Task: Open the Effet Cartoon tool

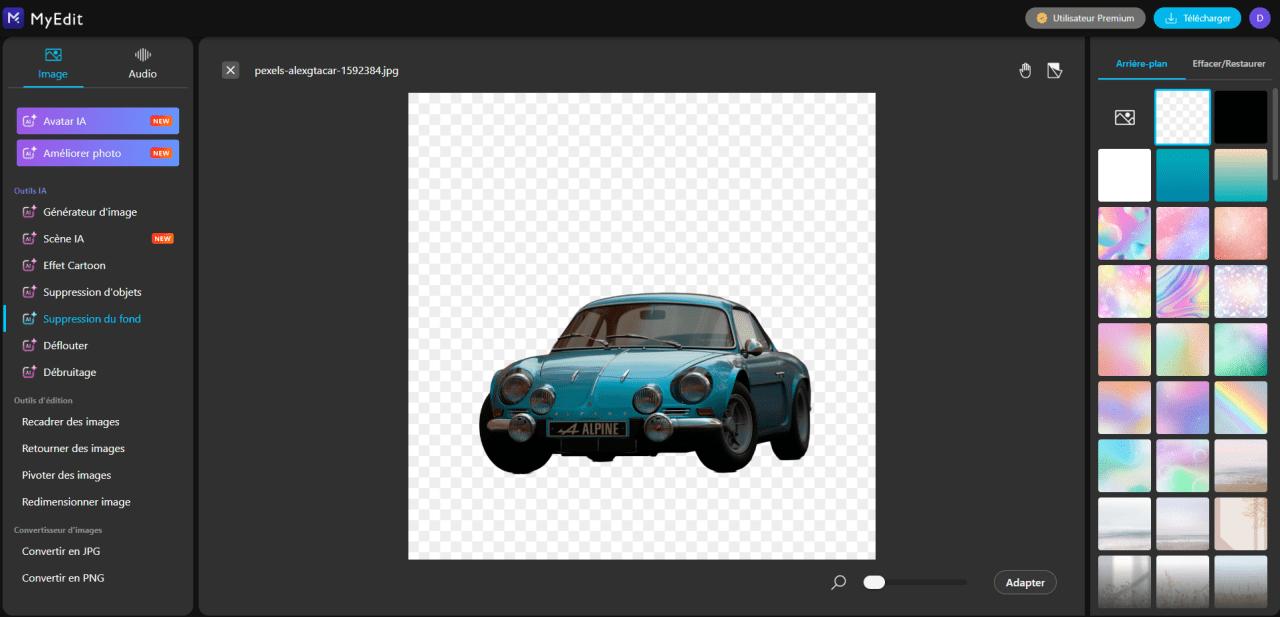Action: pos(72,265)
